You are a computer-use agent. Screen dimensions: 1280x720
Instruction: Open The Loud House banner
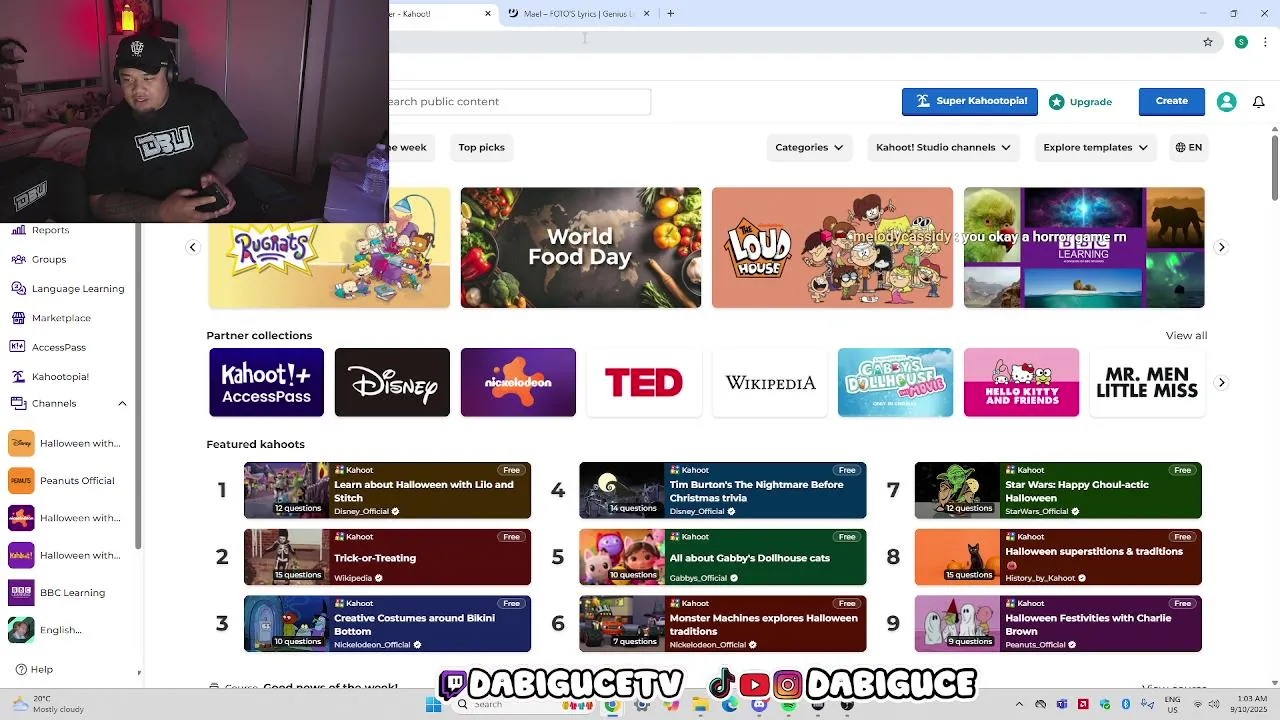[833, 247]
